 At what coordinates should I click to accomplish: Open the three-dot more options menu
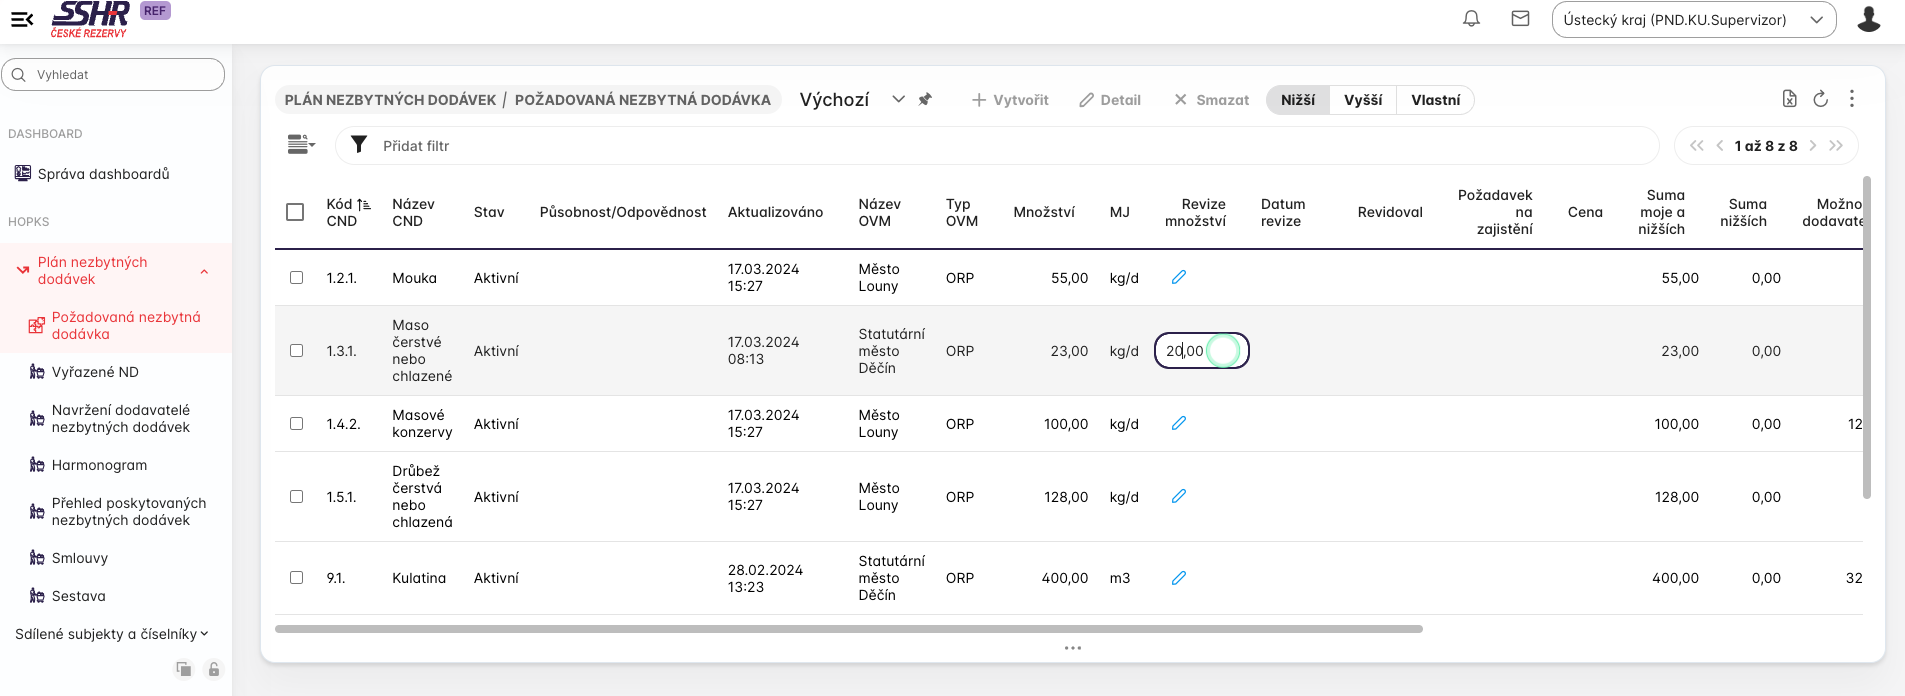point(1851,99)
